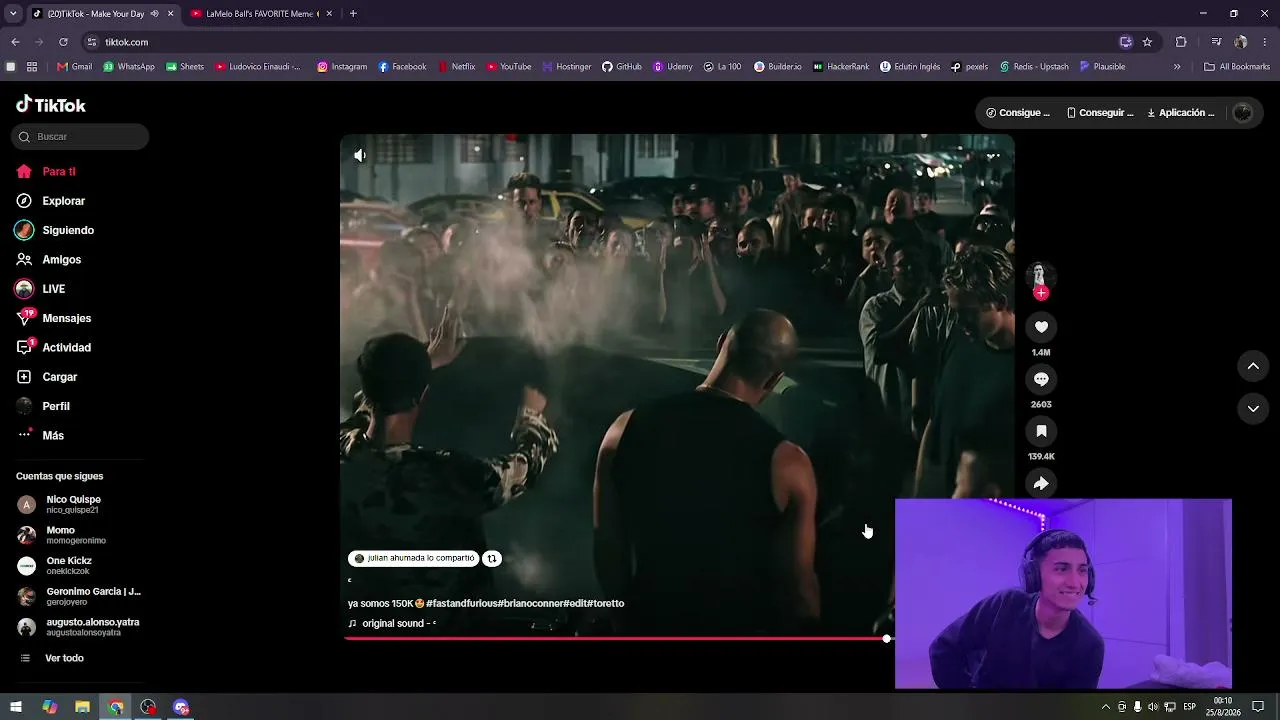Open a new browser tab

tap(353, 14)
